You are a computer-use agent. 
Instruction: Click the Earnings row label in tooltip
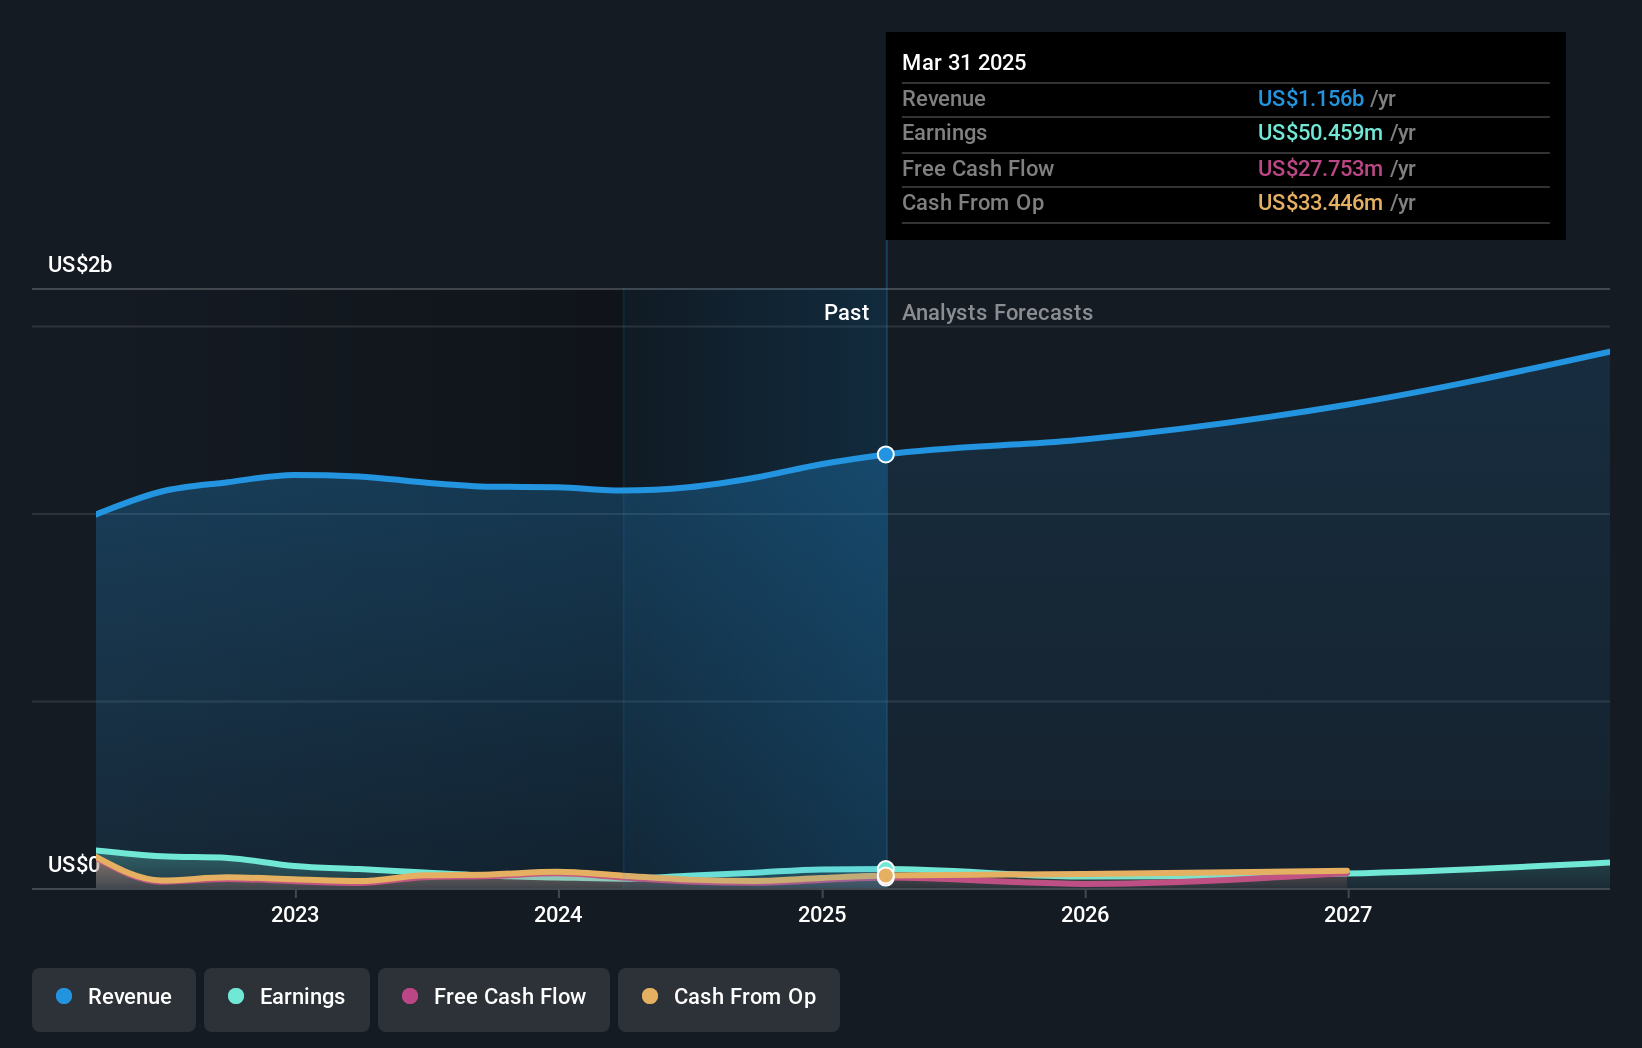(944, 132)
